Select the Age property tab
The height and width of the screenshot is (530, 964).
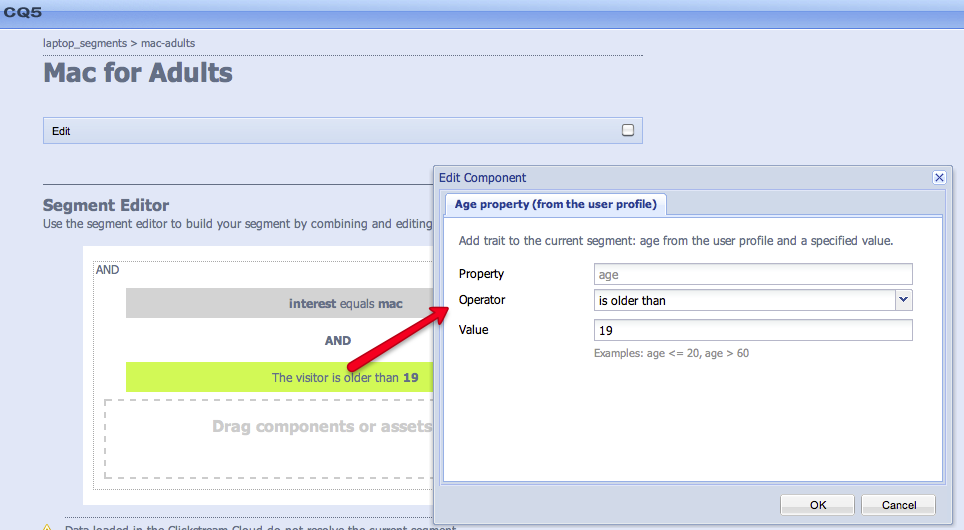click(555, 204)
